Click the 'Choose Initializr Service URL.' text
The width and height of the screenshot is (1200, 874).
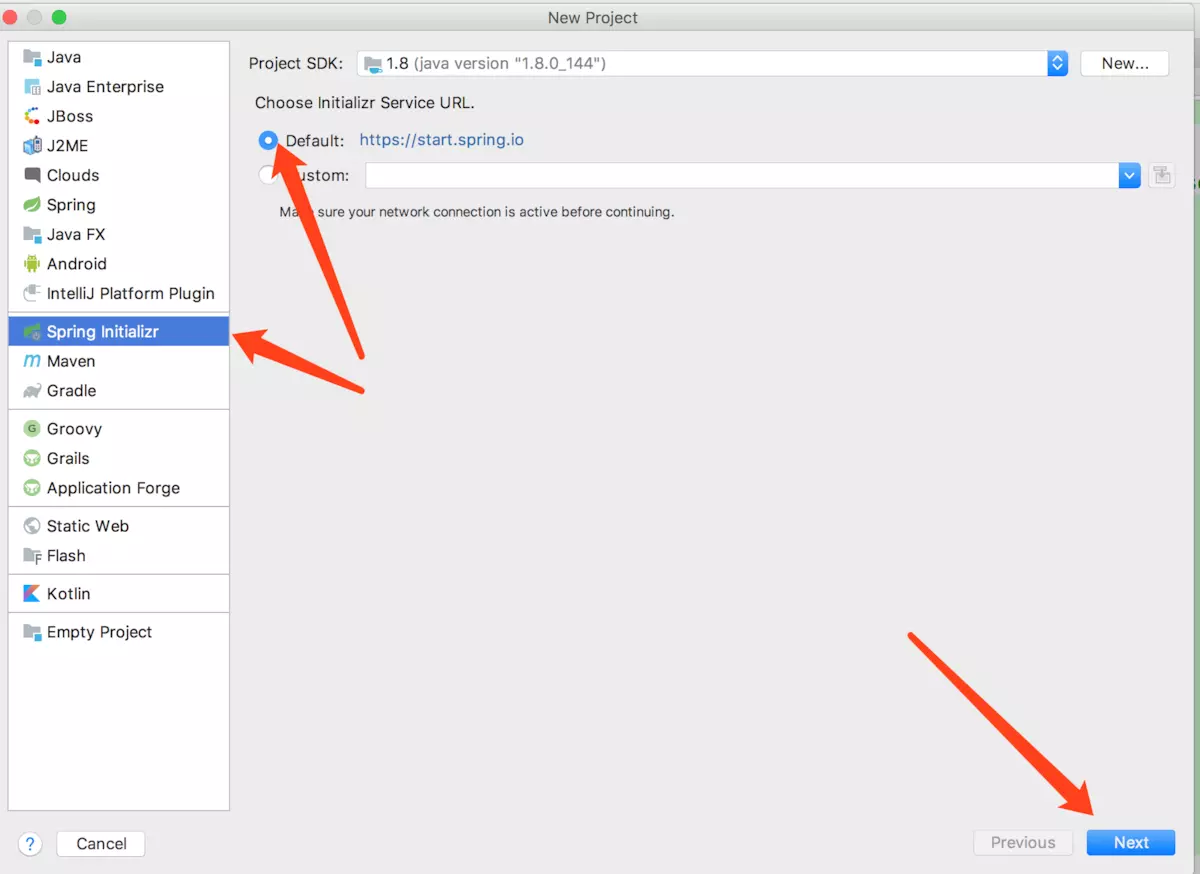tap(365, 103)
